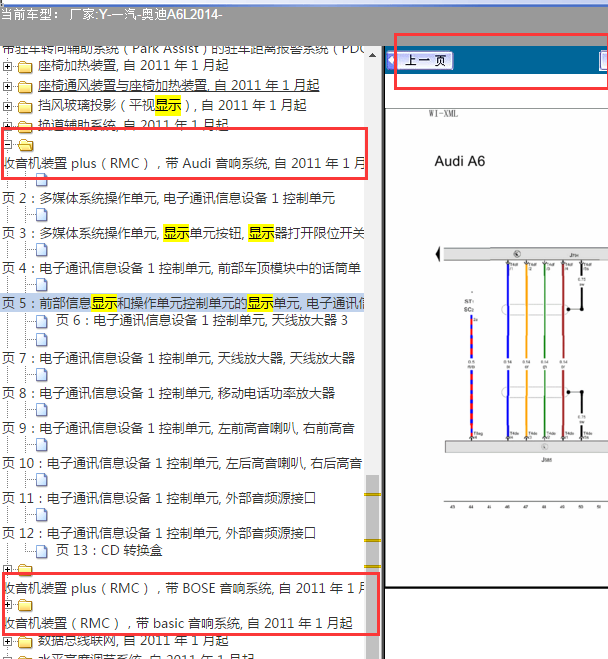The height and width of the screenshot is (659, 608).
Task: Select 挡风玻璃投影（平视显示）entry
Action: [x=172, y=105]
